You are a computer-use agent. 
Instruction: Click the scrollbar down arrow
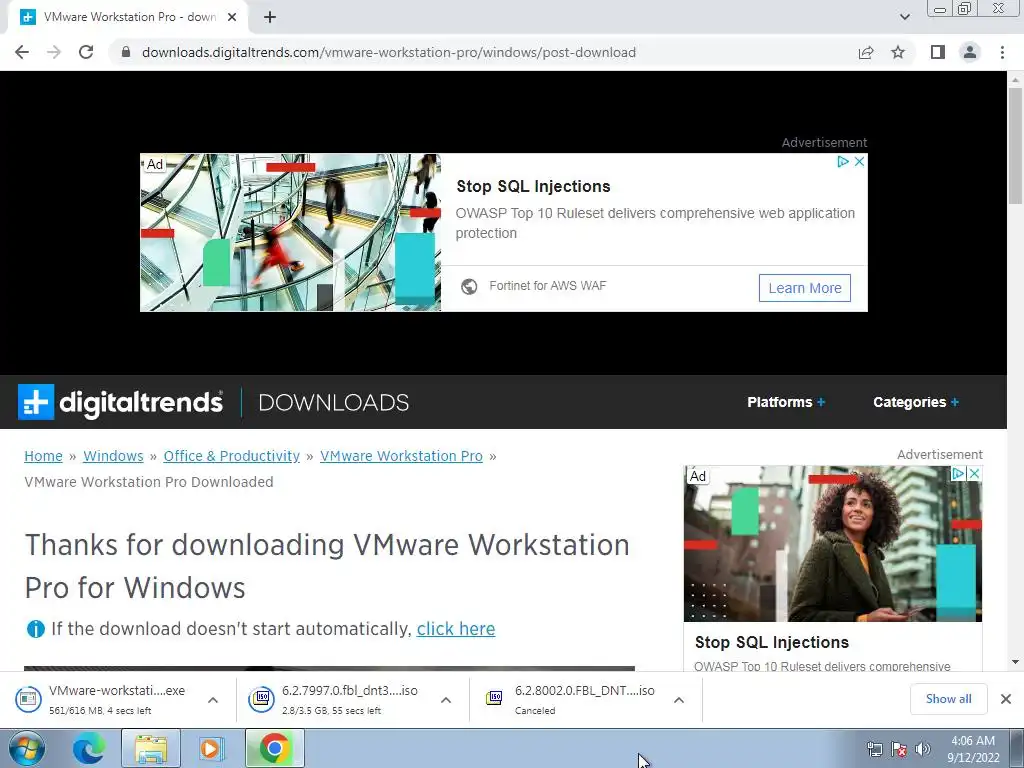pyautogui.click(x=1015, y=662)
